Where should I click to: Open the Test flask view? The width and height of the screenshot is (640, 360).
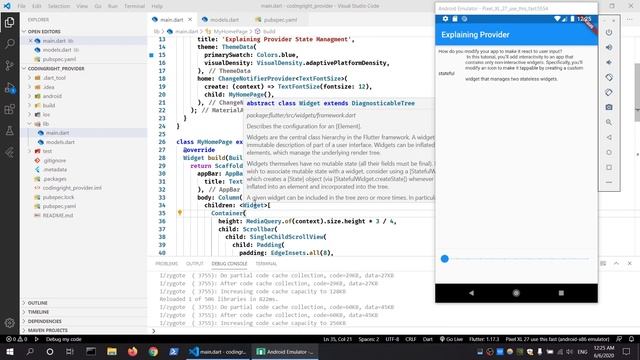pyautogui.click(x=9, y=131)
